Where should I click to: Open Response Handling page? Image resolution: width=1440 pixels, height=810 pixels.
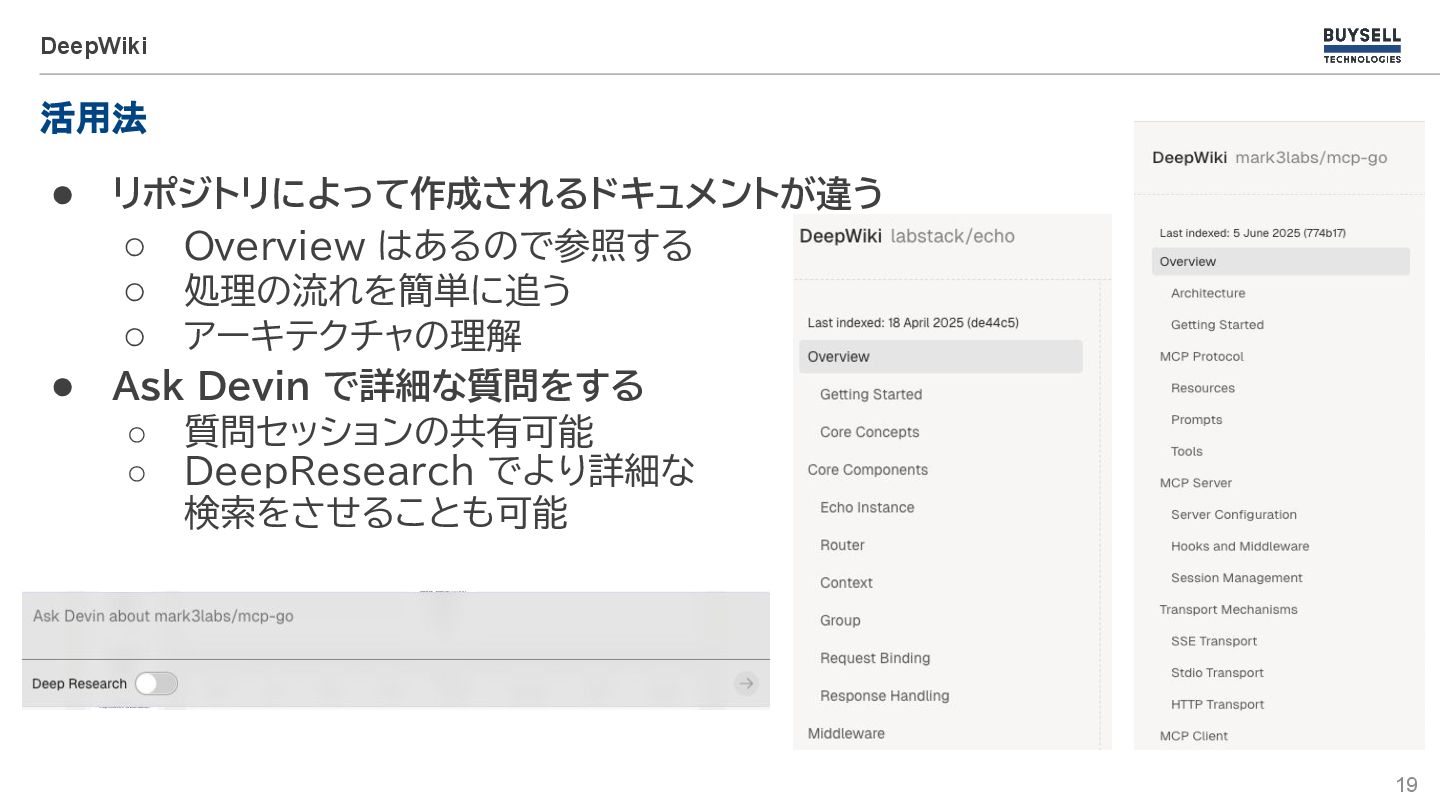(x=884, y=696)
